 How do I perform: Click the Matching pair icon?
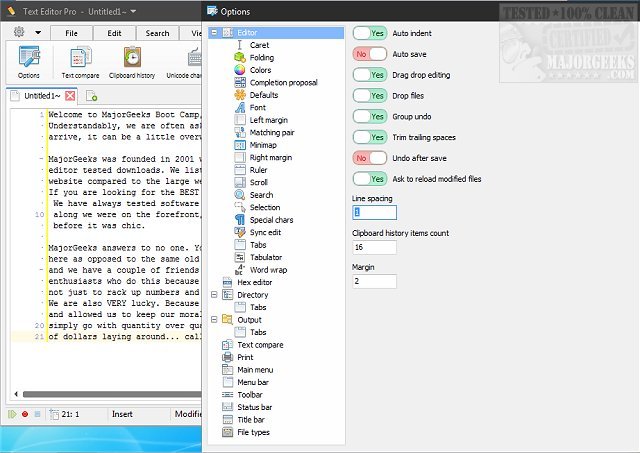pyautogui.click(x=240, y=133)
